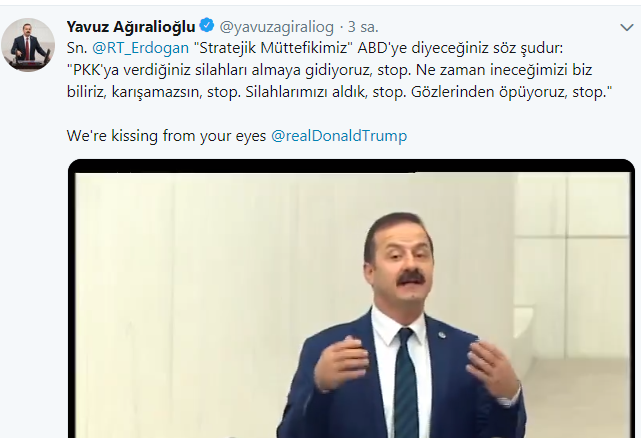Click the text 'We're kissing from your eyes'
The width and height of the screenshot is (641, 438).
coord(166,135)
